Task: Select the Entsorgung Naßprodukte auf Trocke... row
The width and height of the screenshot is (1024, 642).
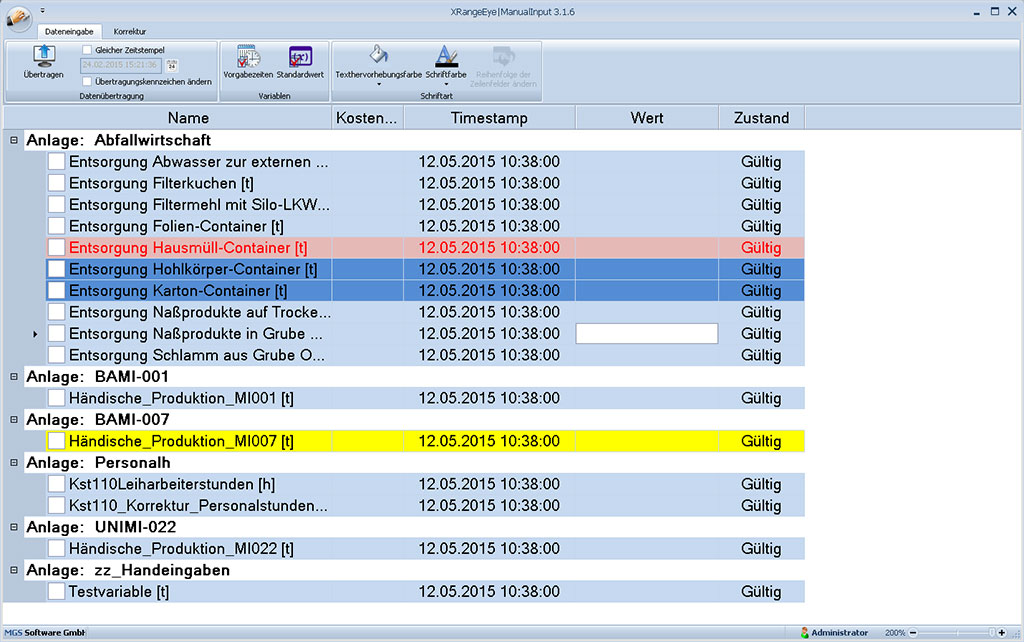Action: click(426, 312)
